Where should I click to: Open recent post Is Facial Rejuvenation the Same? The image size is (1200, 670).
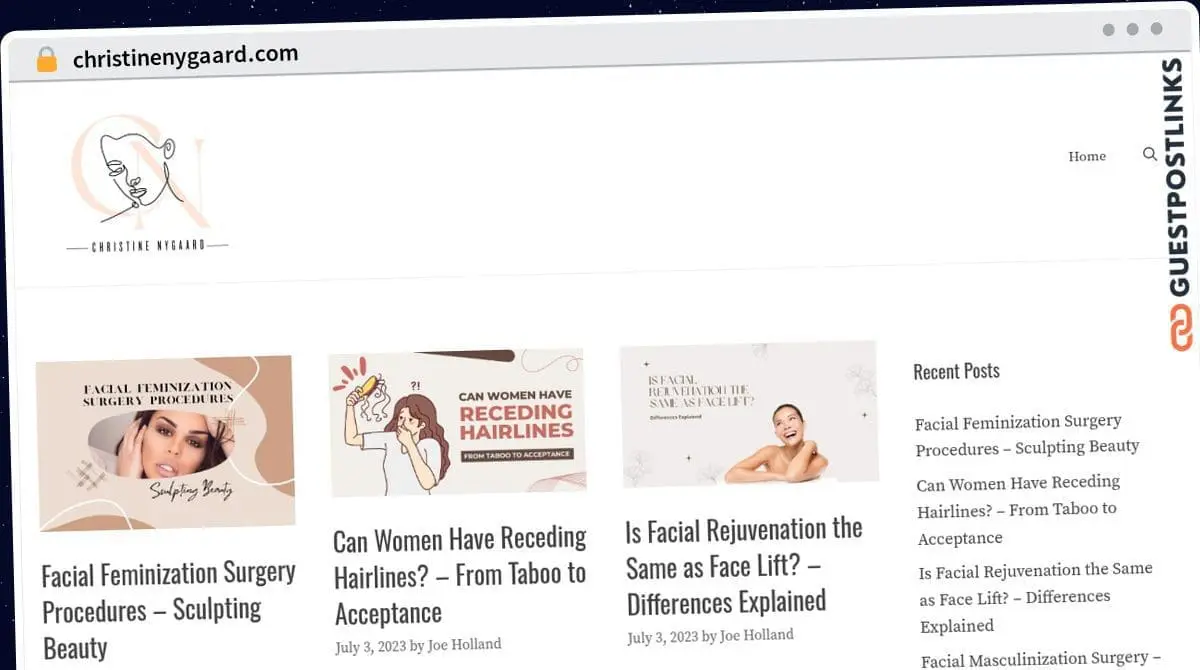coord(1036,597)
